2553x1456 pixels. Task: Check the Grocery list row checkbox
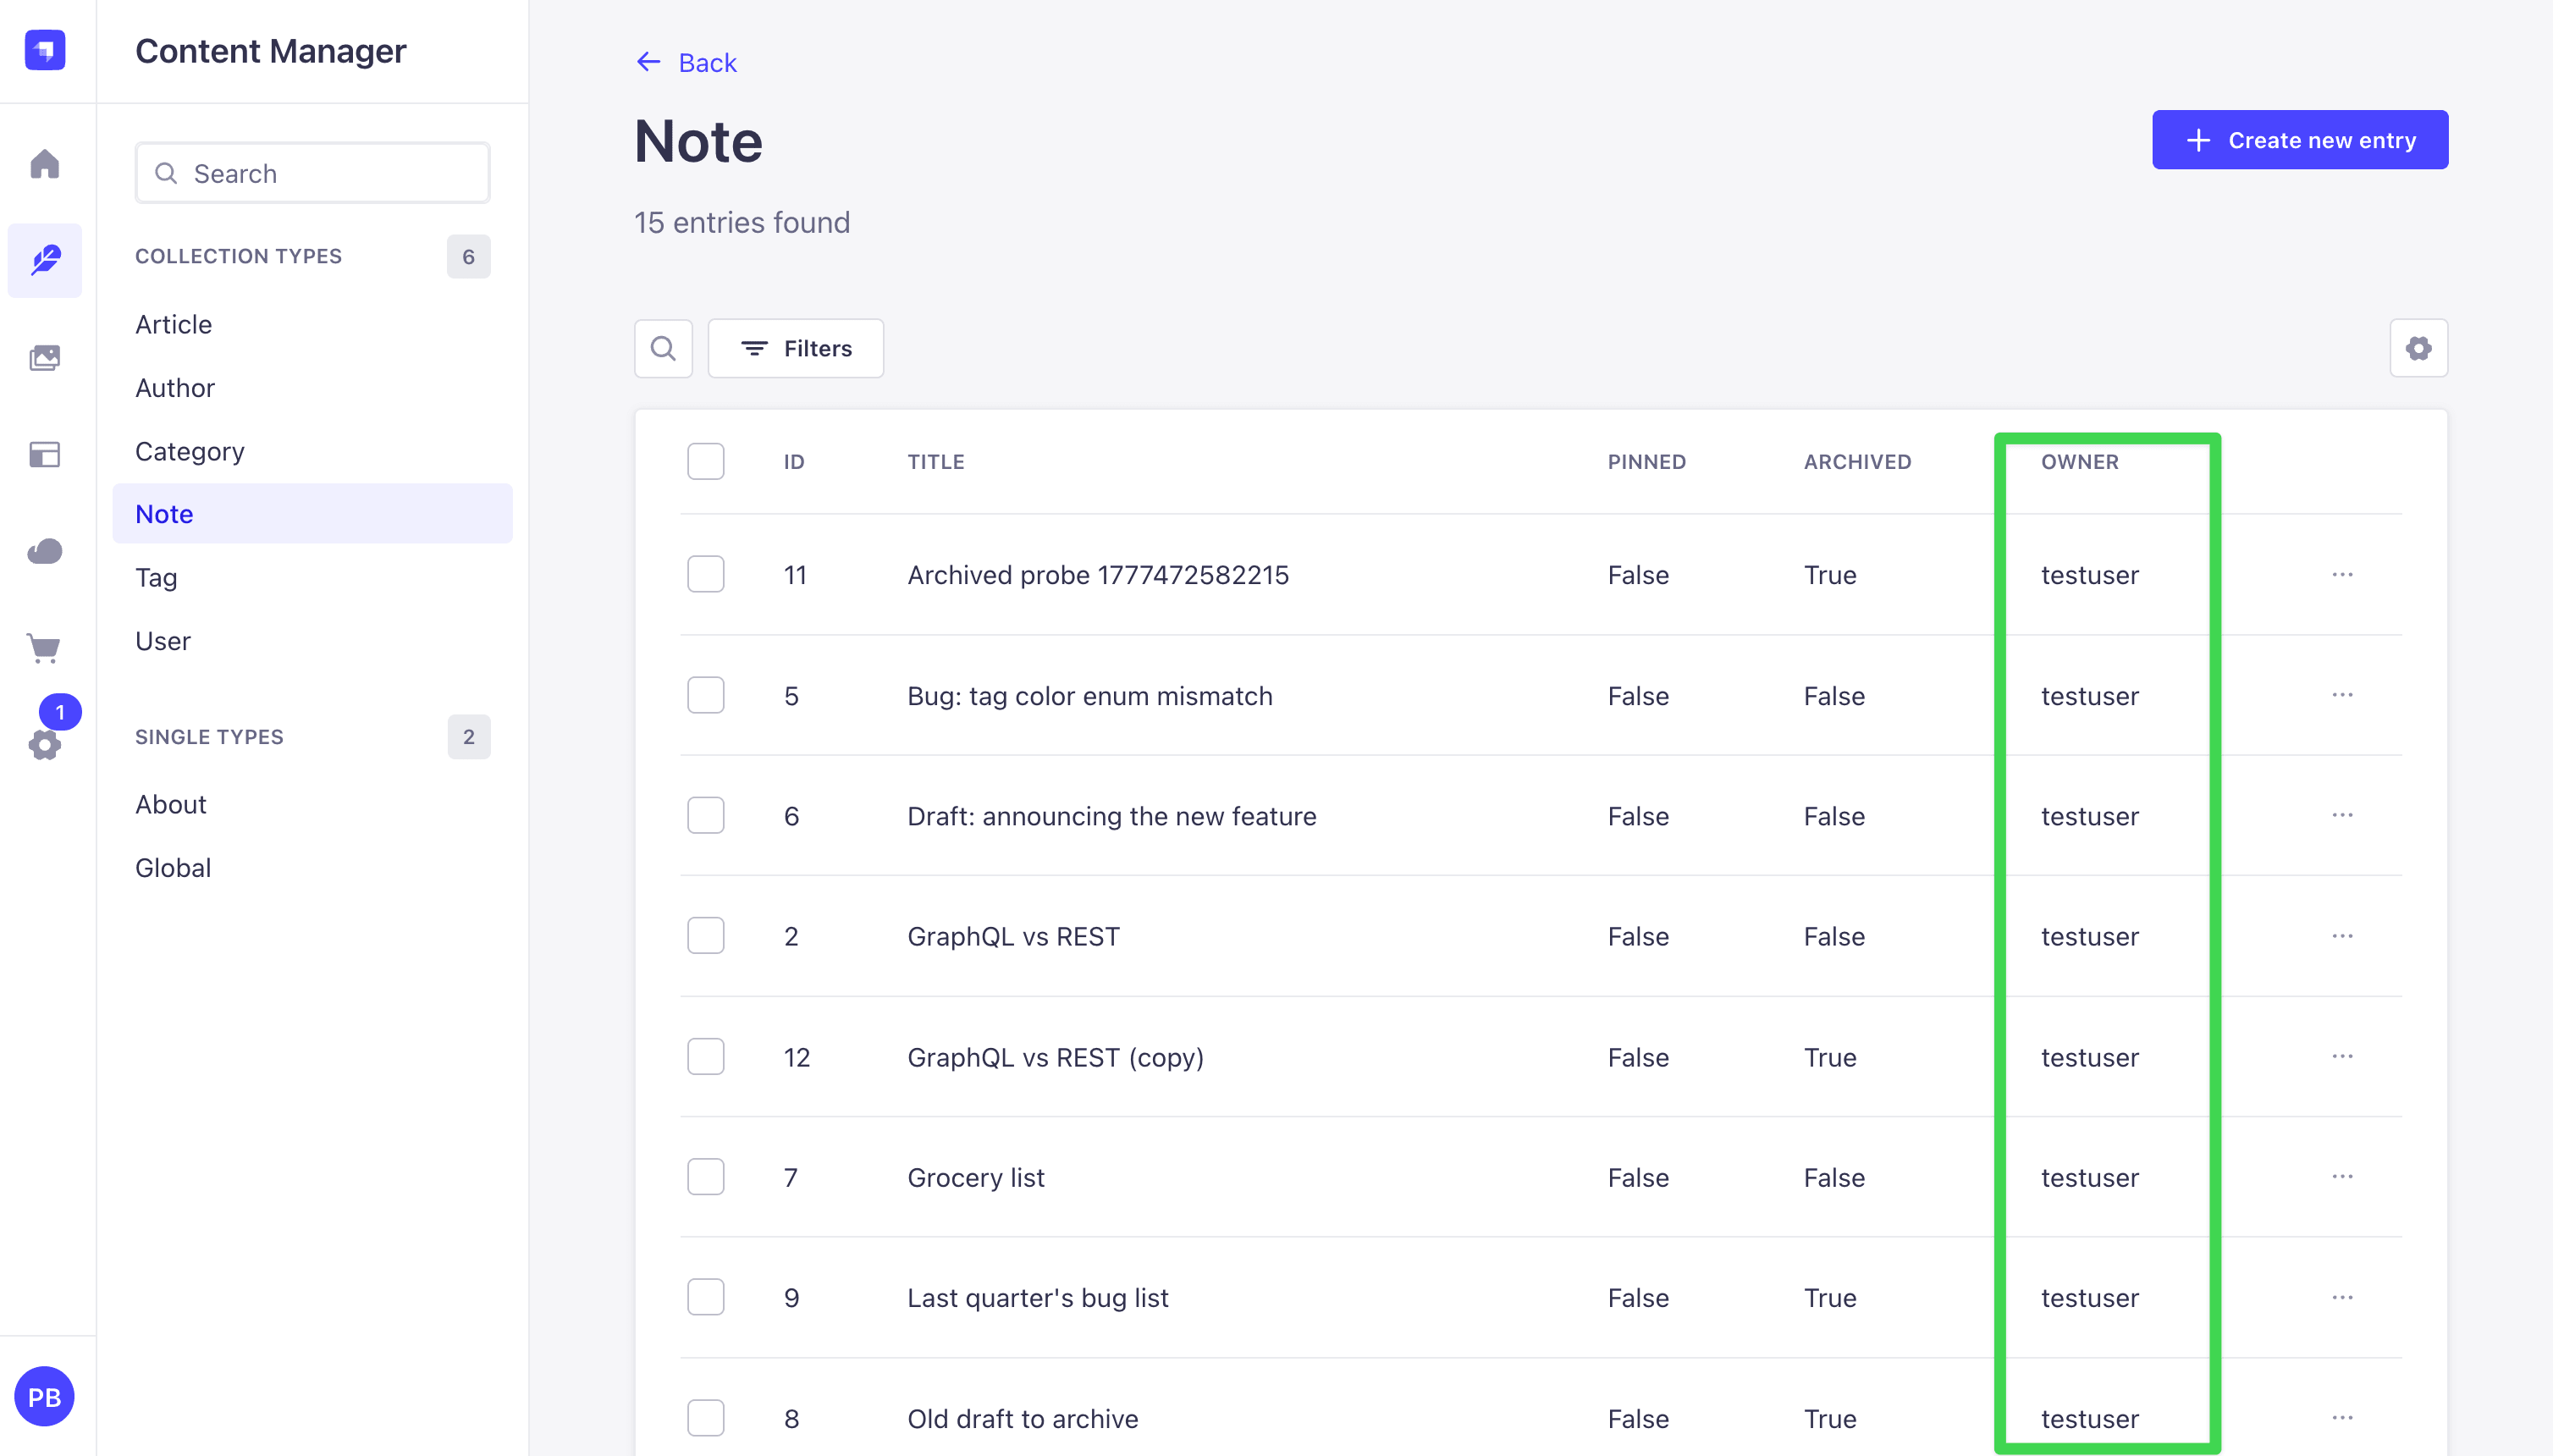click(x=705, y=1177)
